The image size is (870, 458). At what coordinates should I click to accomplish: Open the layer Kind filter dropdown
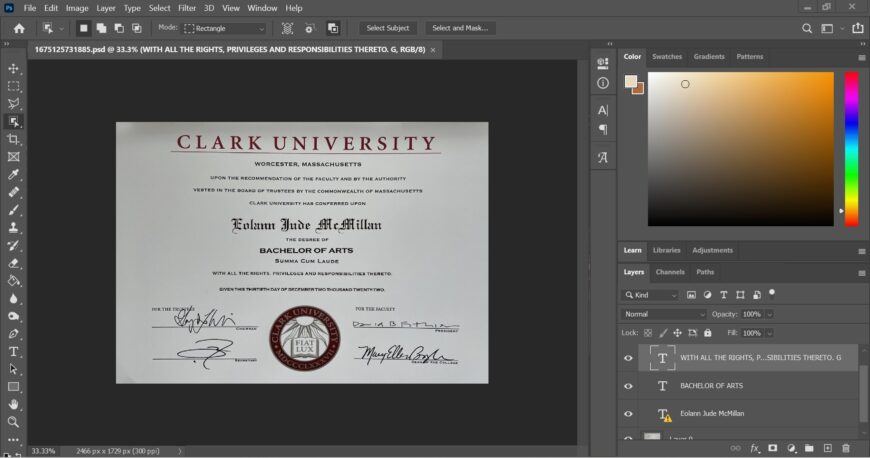(x=650, y=295)
